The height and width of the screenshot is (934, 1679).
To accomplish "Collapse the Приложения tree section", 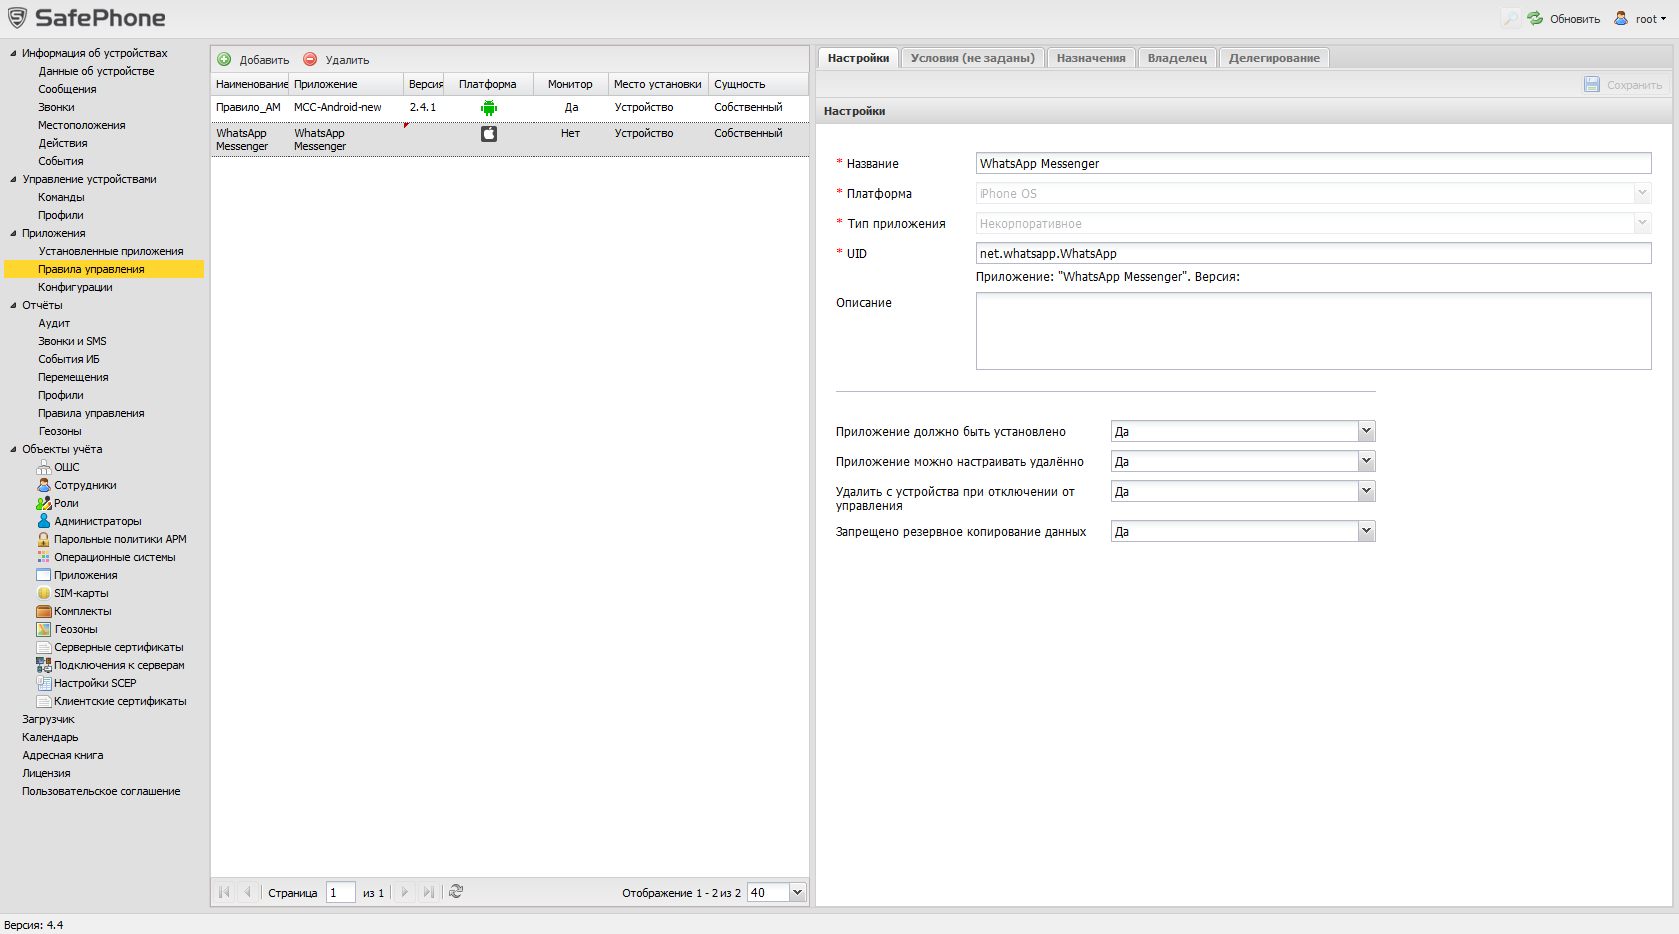I will click(13, 233).
